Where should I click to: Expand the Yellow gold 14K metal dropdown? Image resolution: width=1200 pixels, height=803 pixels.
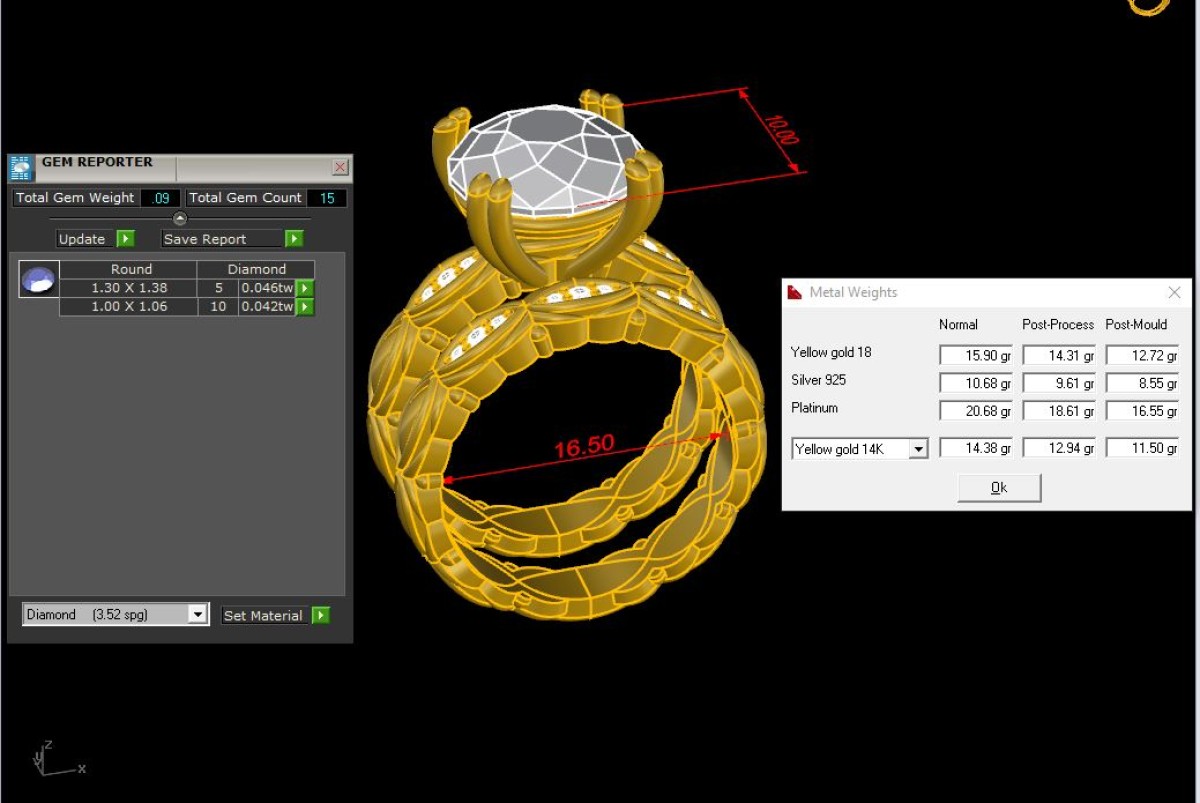(918, 449)
